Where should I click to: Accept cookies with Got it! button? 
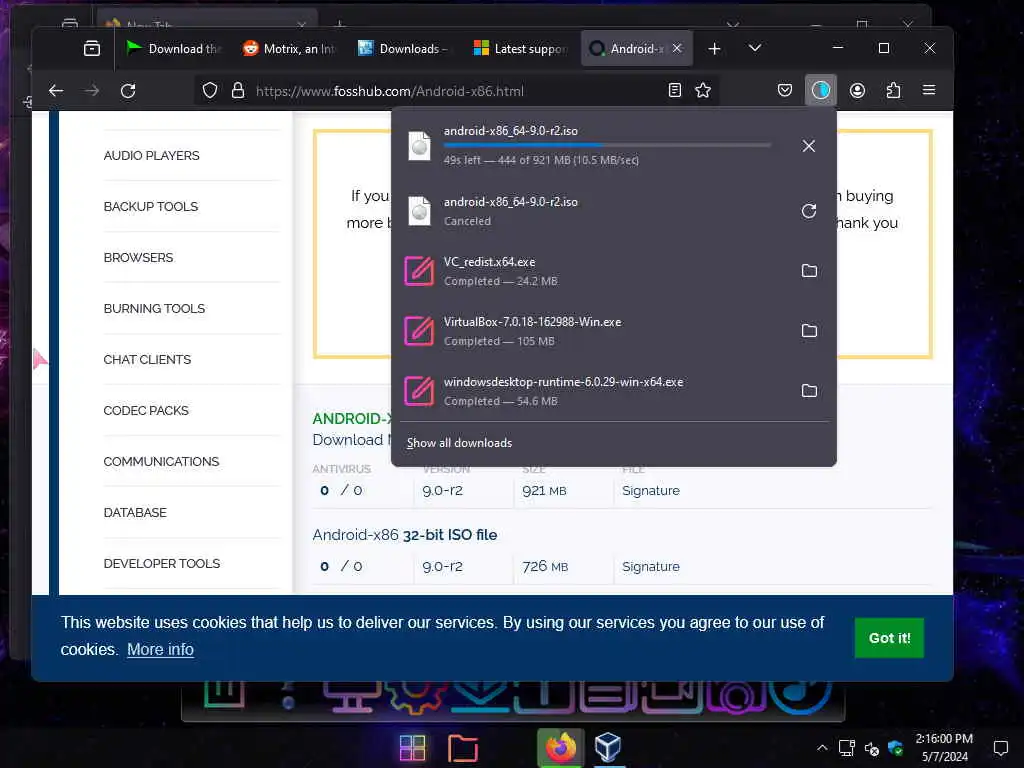click(x=889, y=638)
